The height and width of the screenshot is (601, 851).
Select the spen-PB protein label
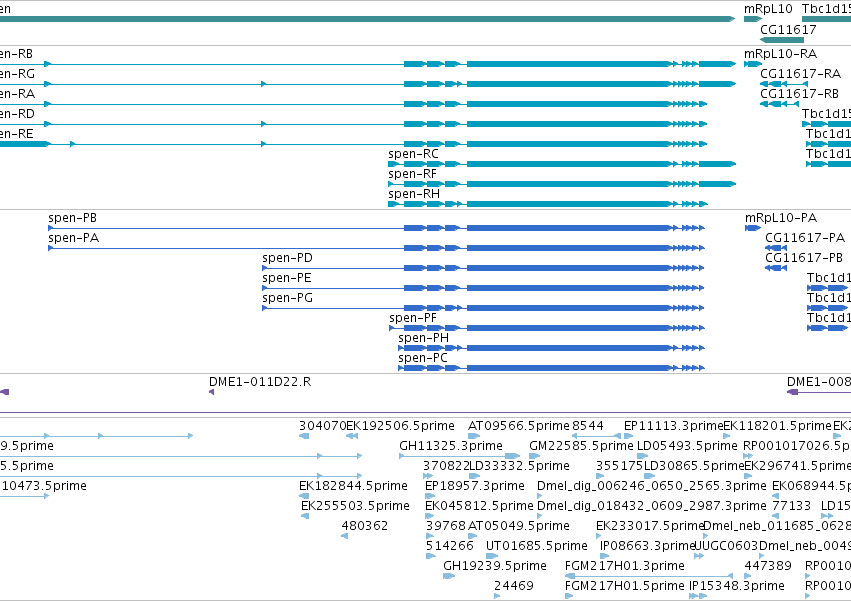73,218
